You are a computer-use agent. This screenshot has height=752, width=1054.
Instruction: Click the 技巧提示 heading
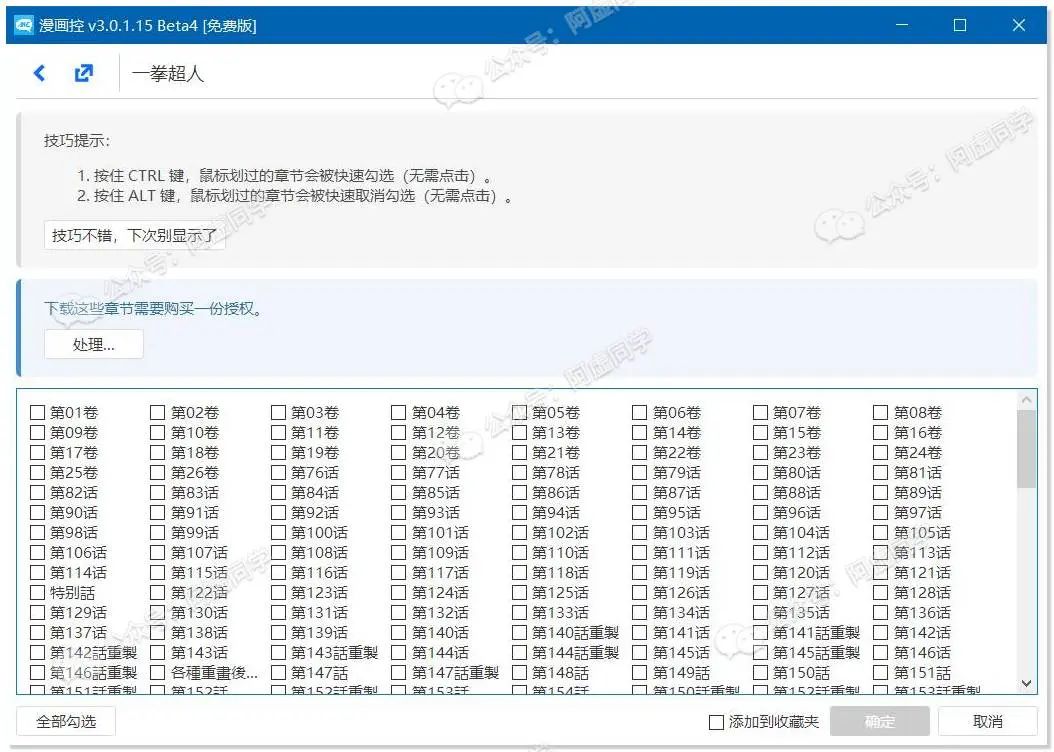coord(77,140)
